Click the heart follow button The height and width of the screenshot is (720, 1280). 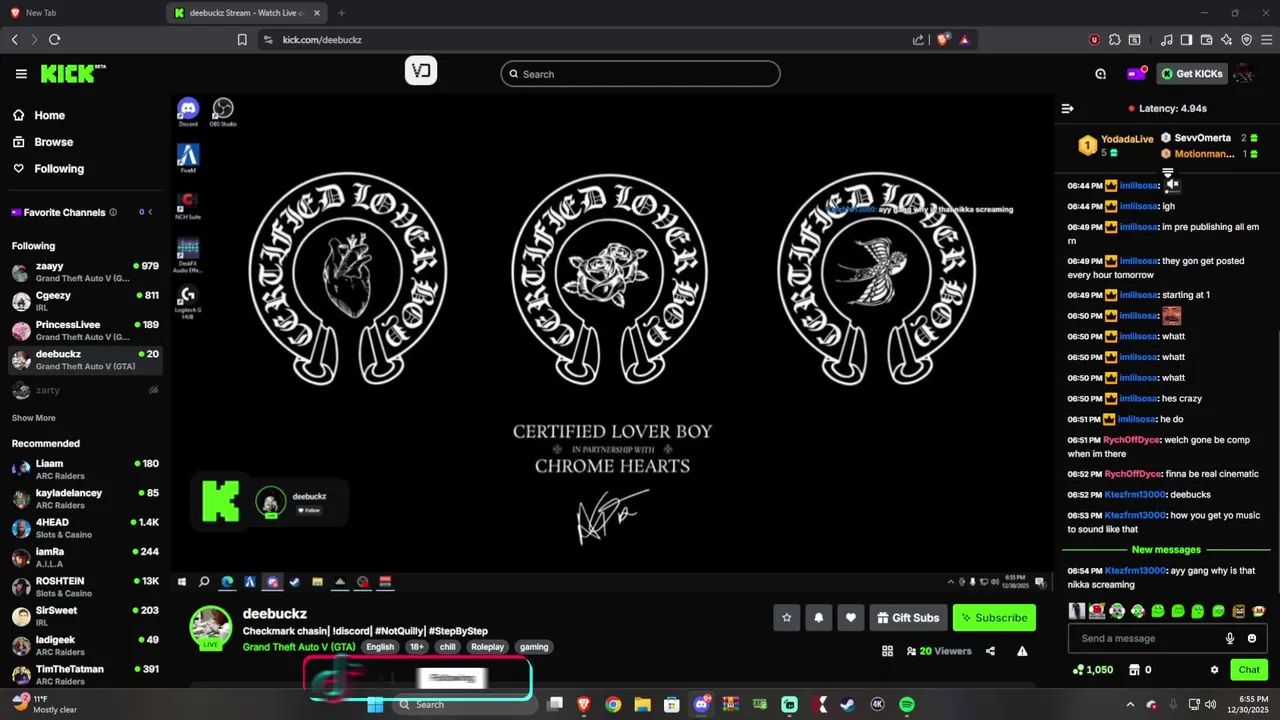(851, 618)
